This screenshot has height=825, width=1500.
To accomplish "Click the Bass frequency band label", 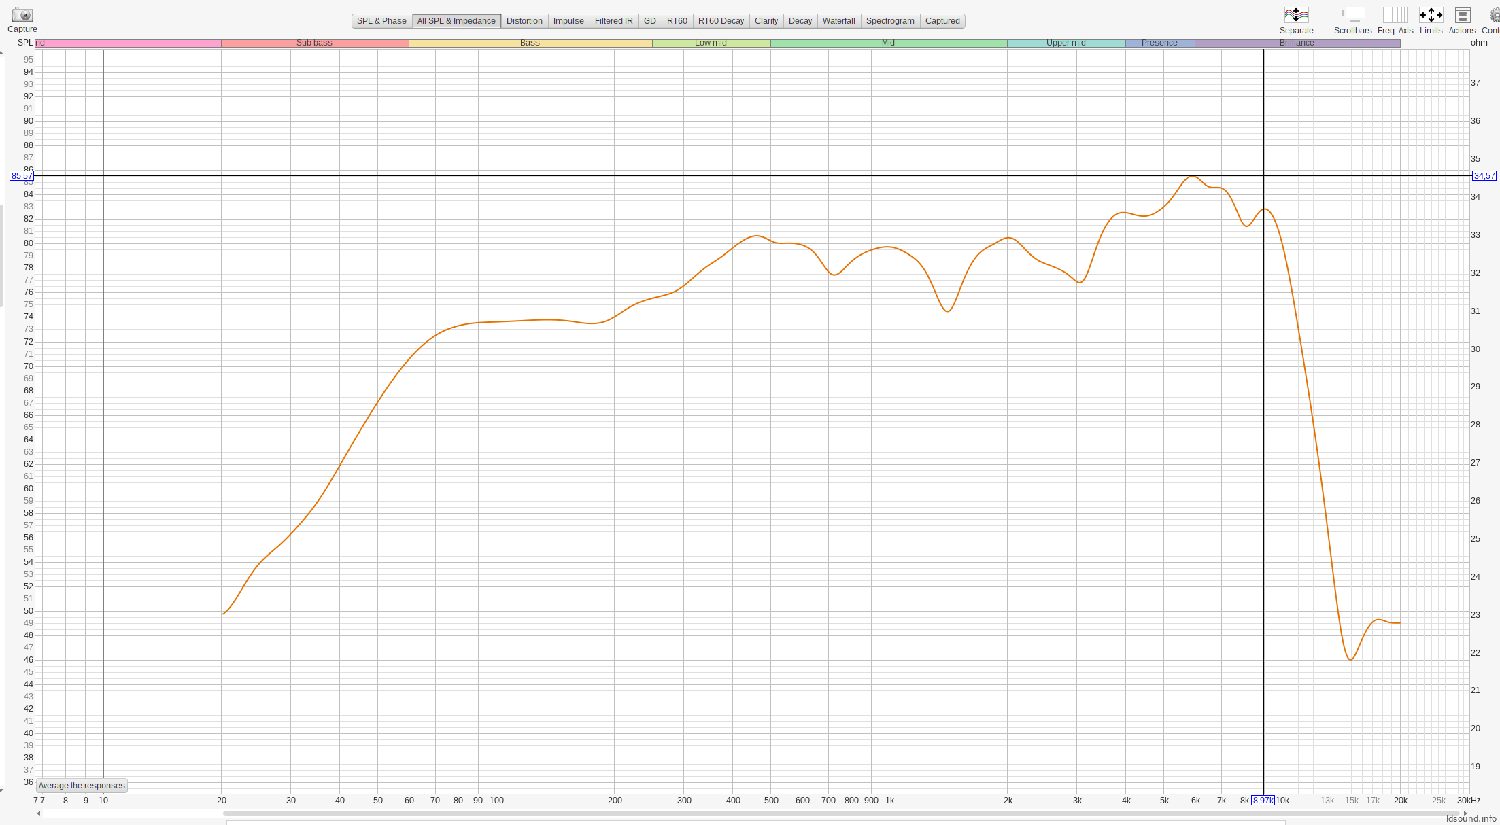I will point(530,43).
